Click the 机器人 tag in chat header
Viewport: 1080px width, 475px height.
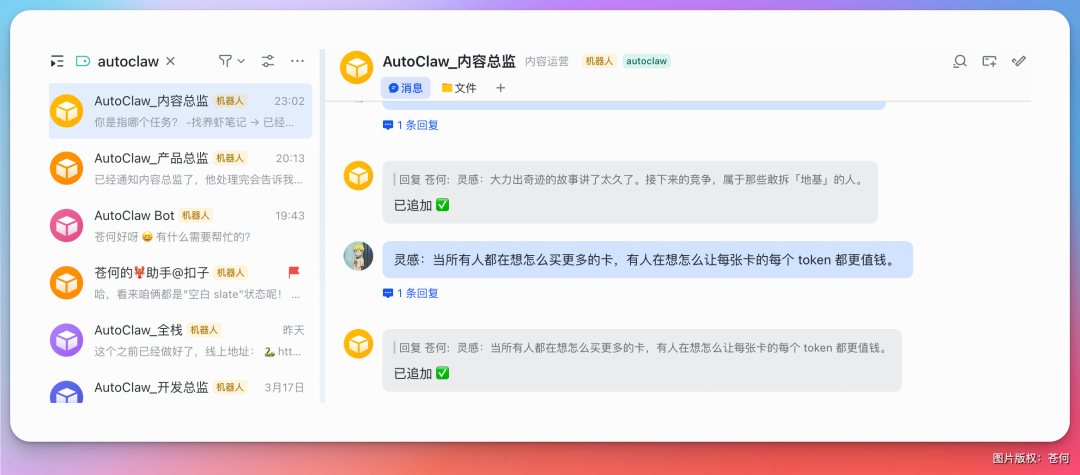tap(599, 61)
